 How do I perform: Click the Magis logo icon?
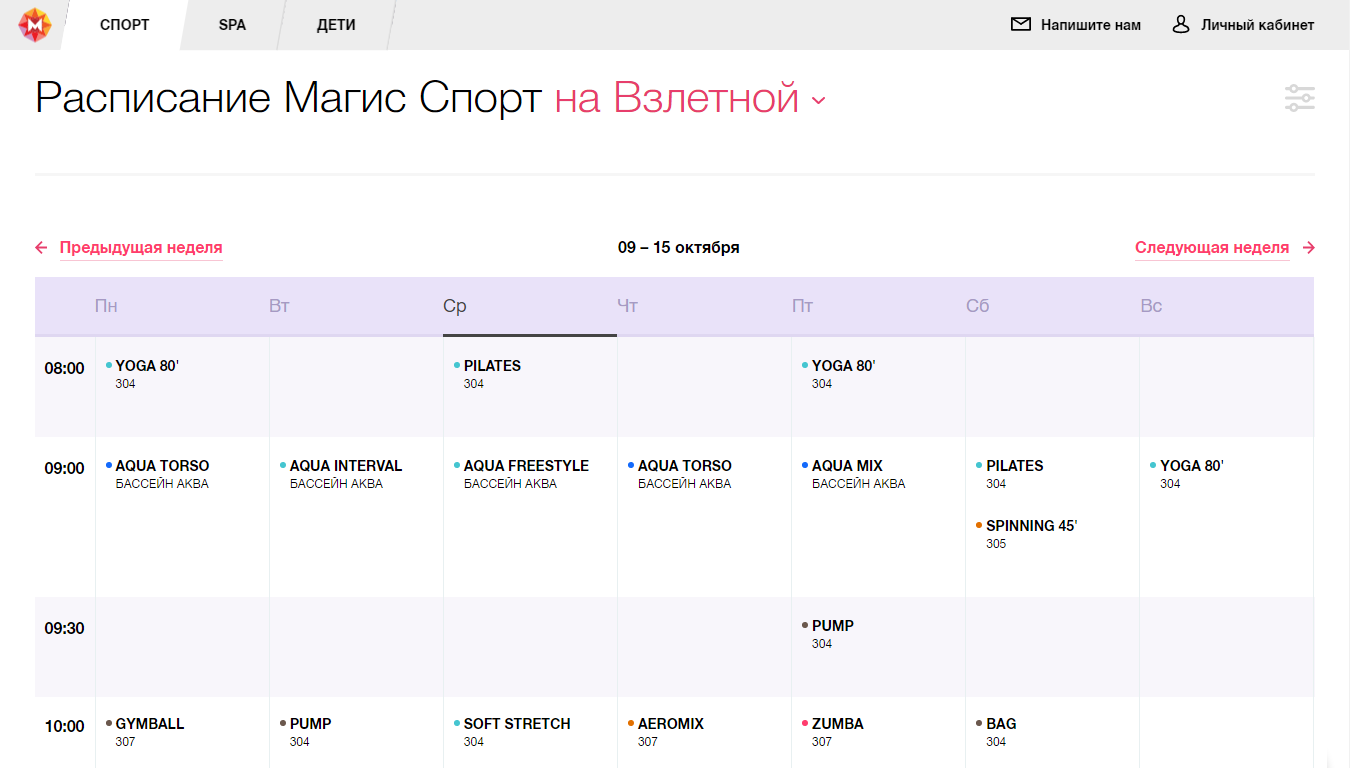coord(35,25)
